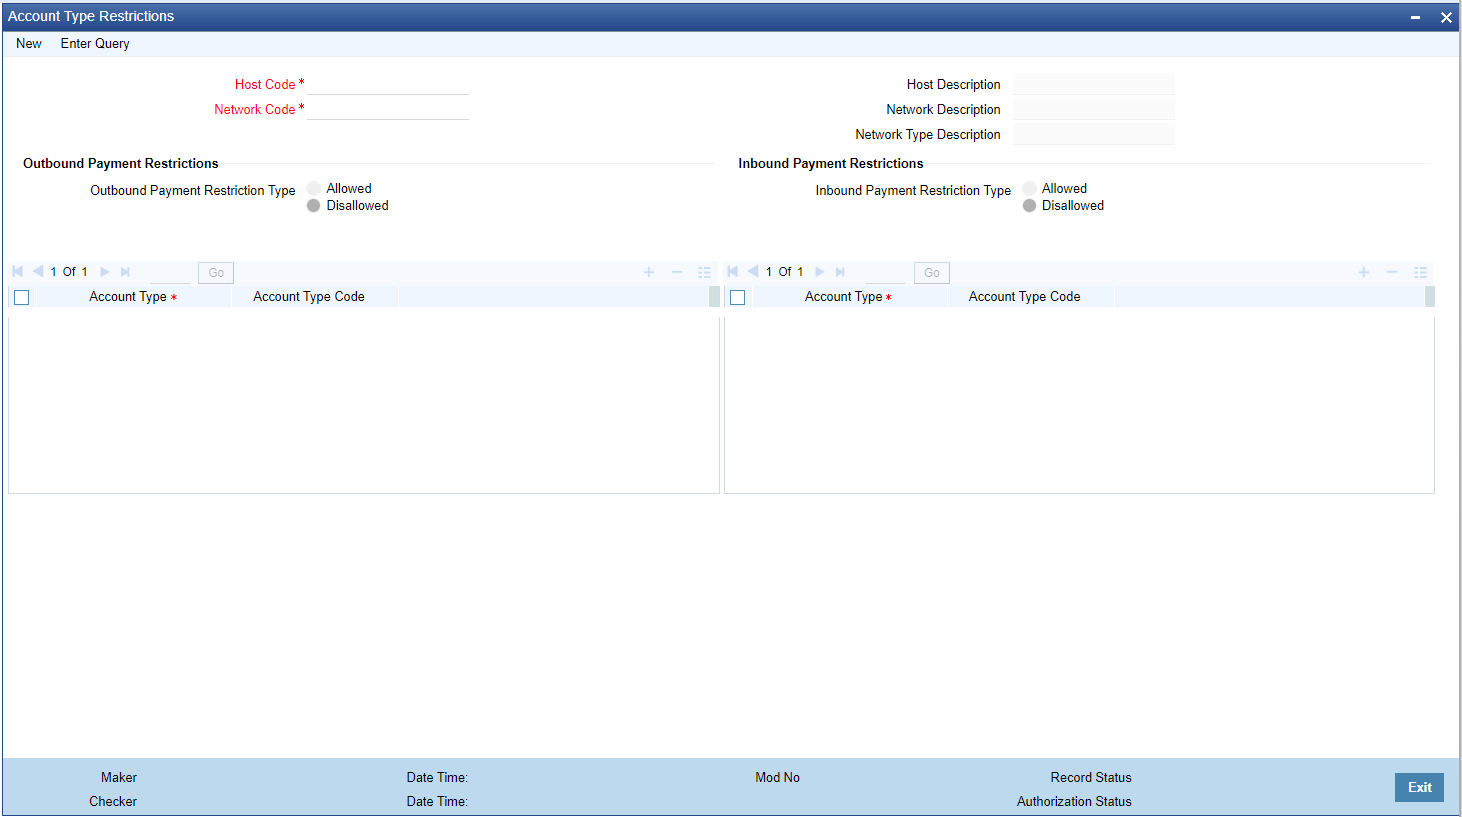
Task: Check select-all box in outbound table header
Action: (x=22, y=297)
